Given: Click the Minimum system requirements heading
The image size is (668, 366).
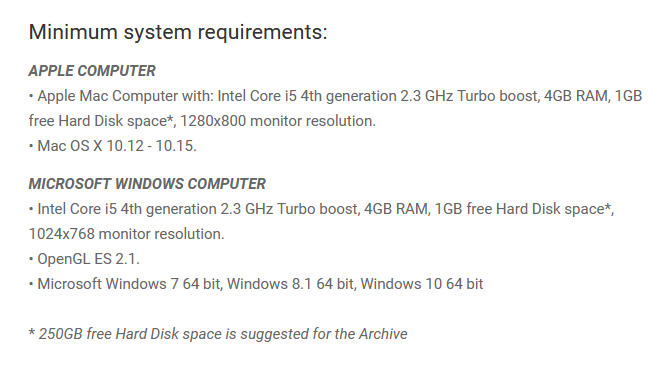Looking at the screenshot, I should 178,32.
